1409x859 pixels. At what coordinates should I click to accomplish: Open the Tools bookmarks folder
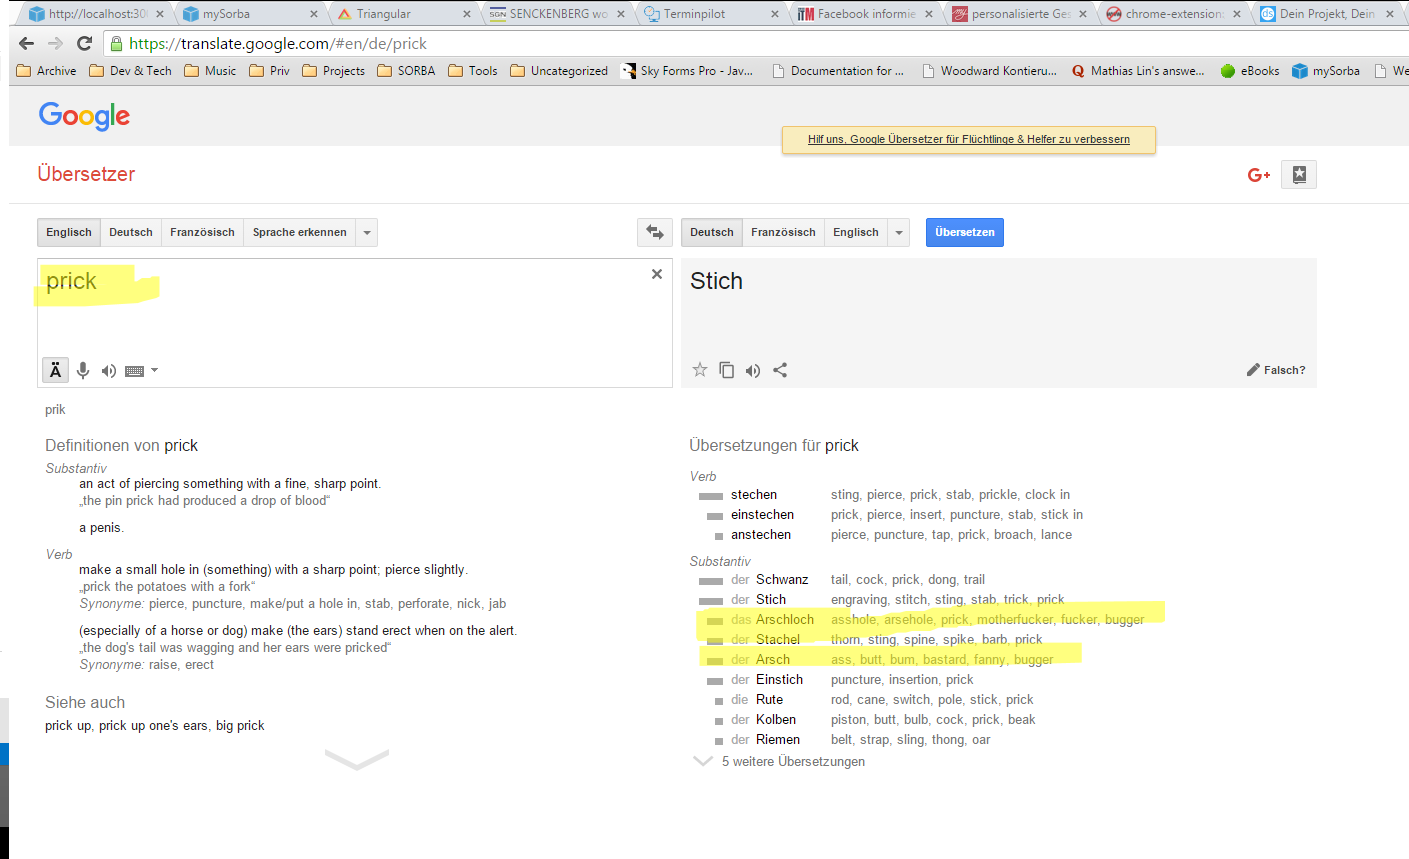click(x=473, y=71)
